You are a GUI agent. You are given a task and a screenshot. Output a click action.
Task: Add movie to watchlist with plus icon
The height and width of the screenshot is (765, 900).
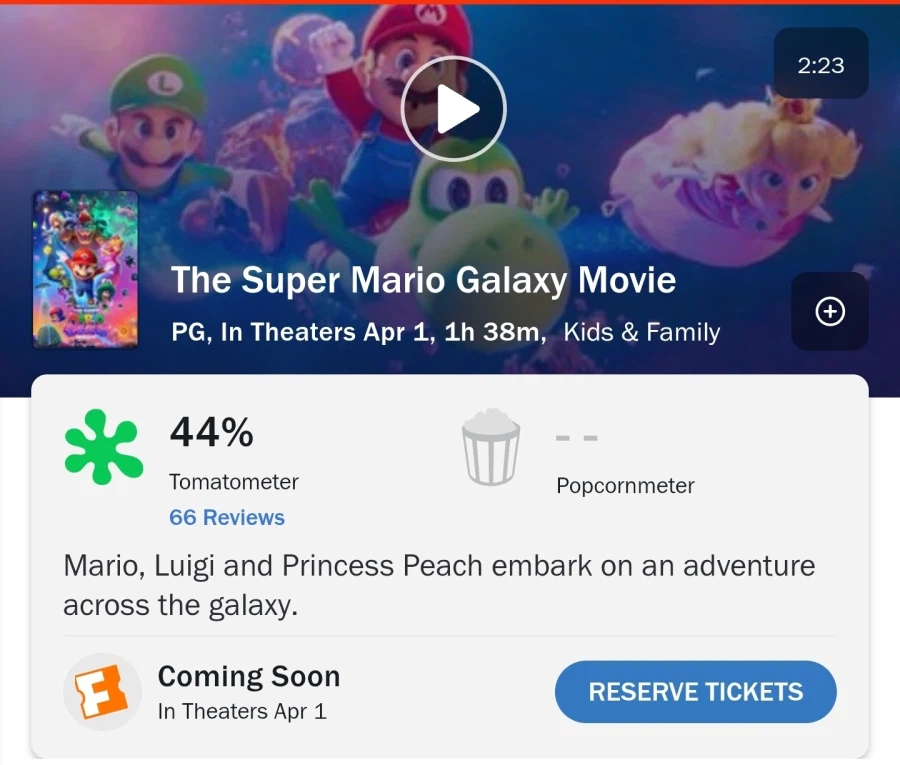click(829, 312)
